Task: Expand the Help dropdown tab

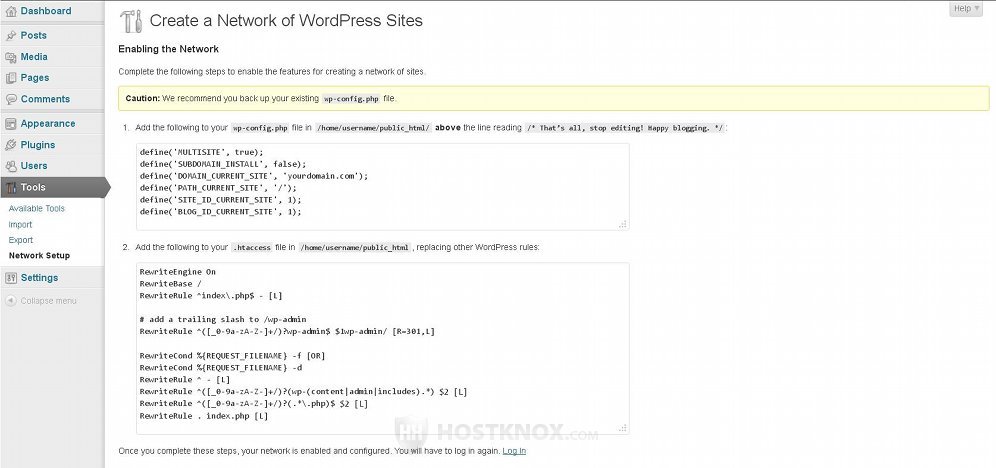Action: tap(966, 8)
